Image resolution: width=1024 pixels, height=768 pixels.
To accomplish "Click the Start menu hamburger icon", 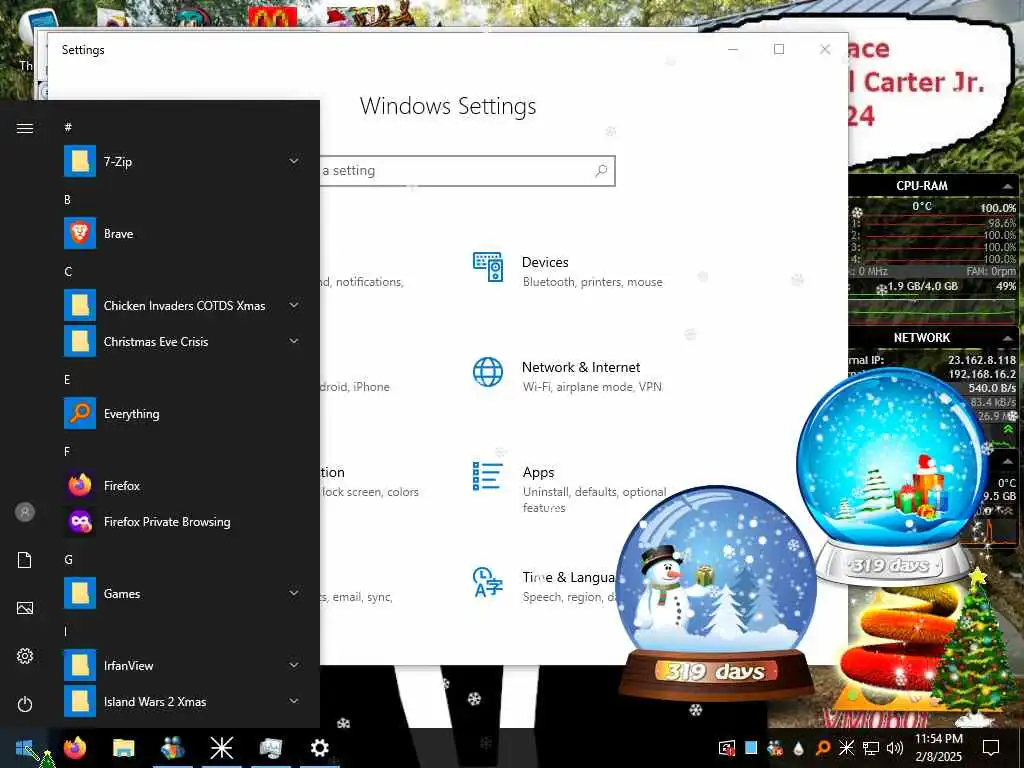I will (x=25, y=128).
